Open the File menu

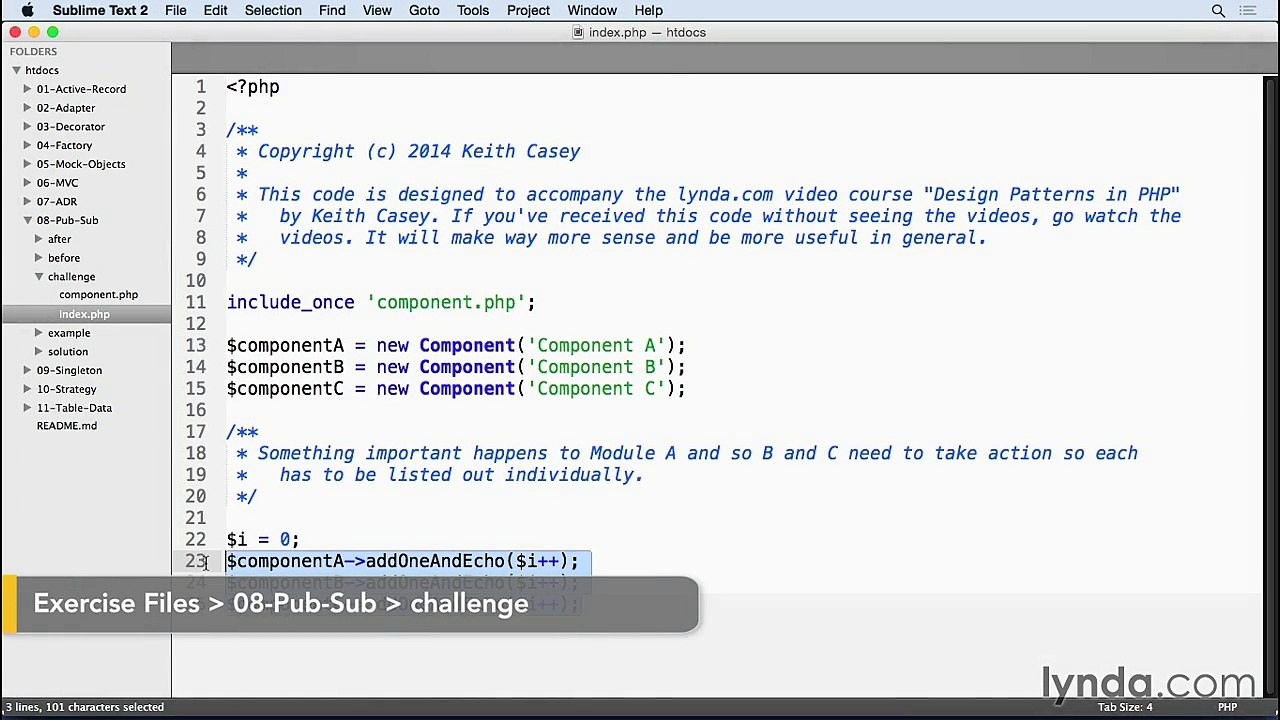click(175, 11)
